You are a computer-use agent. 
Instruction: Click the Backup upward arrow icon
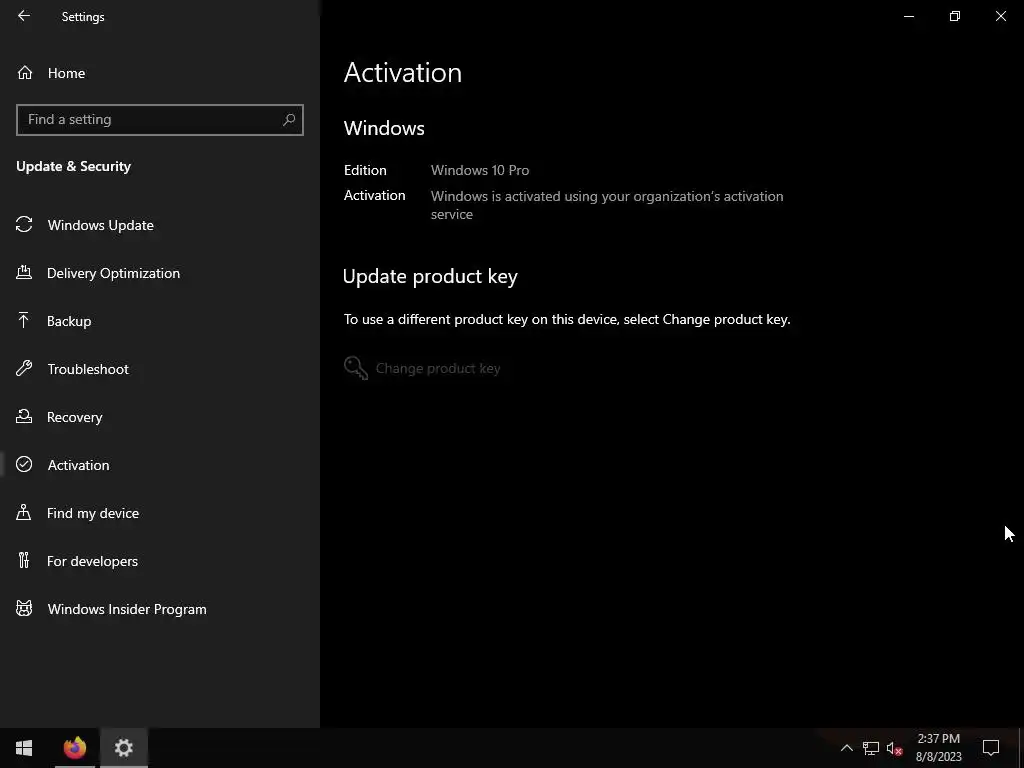pyautogui.click(x=24, y=320)
